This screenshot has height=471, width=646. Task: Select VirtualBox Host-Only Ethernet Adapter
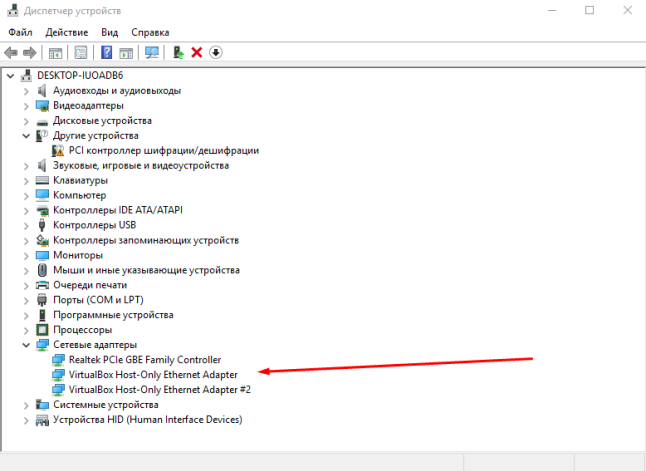(153, 375)
